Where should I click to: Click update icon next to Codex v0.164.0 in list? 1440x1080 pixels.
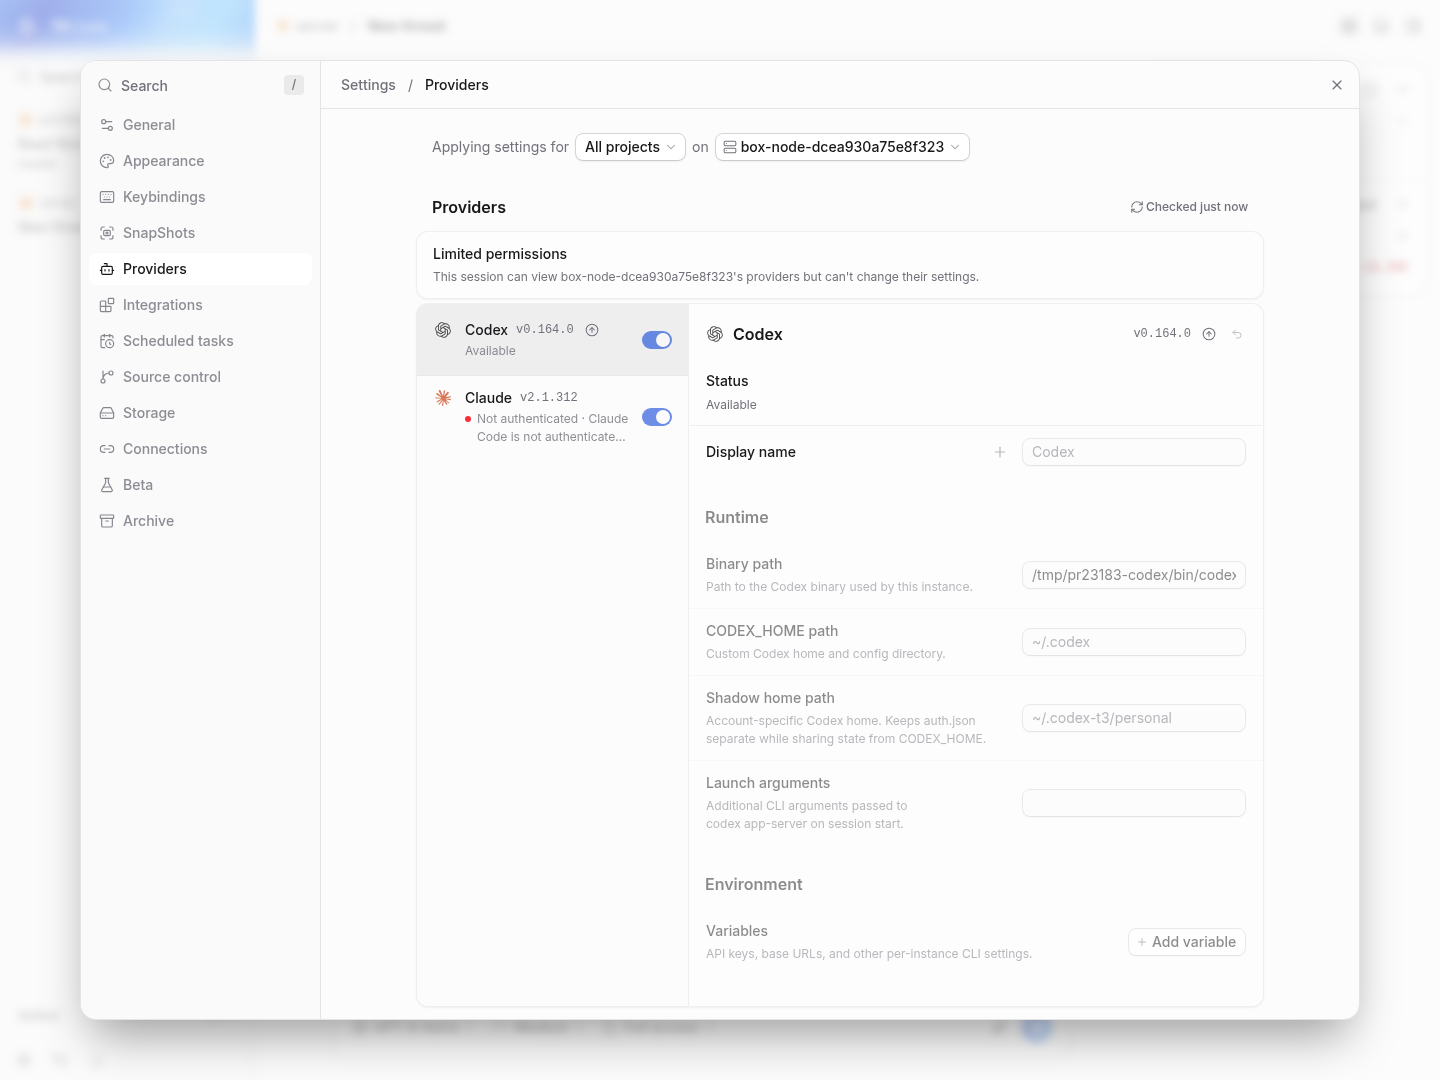pos(592,330)
